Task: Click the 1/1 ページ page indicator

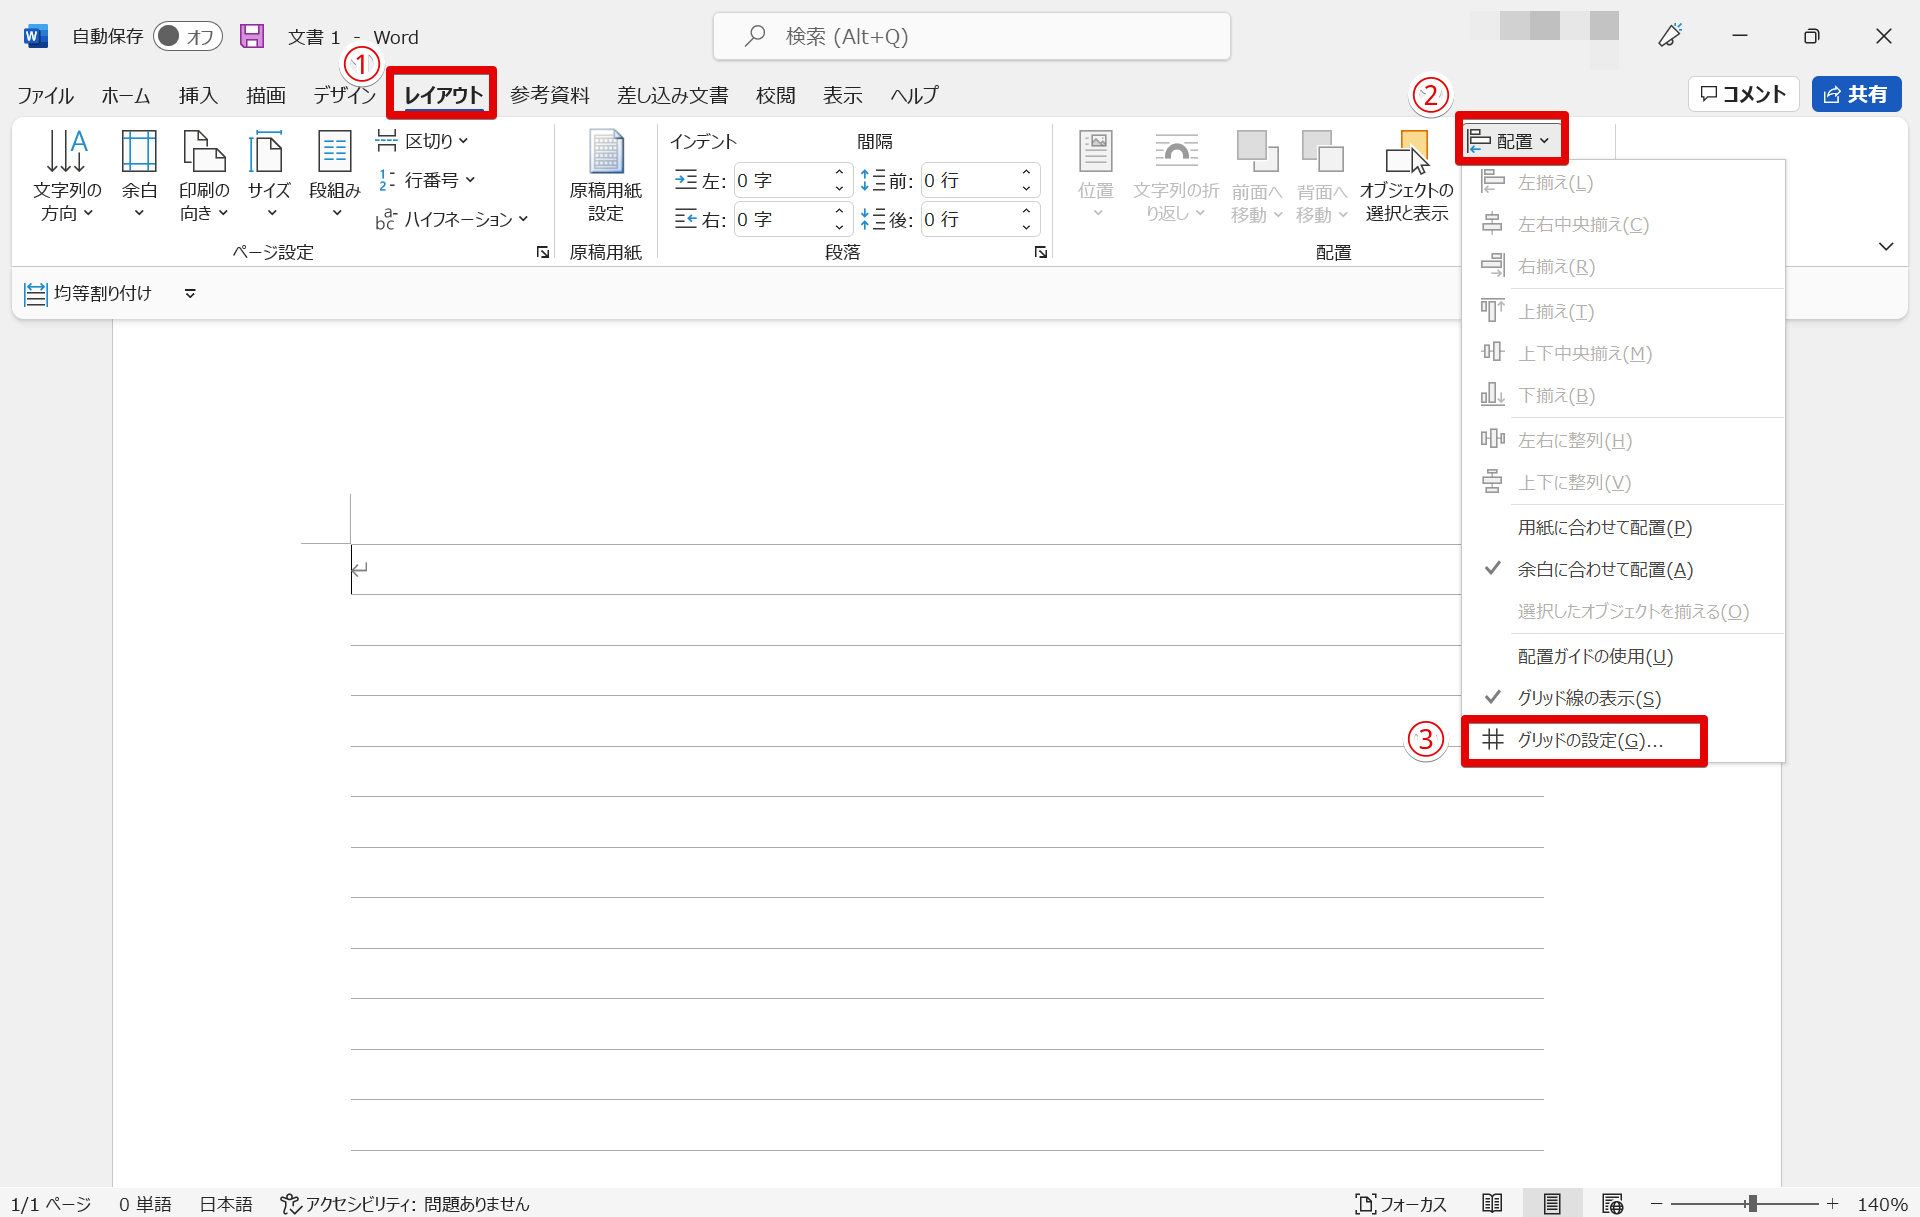Action: [x=51, y=1203]
